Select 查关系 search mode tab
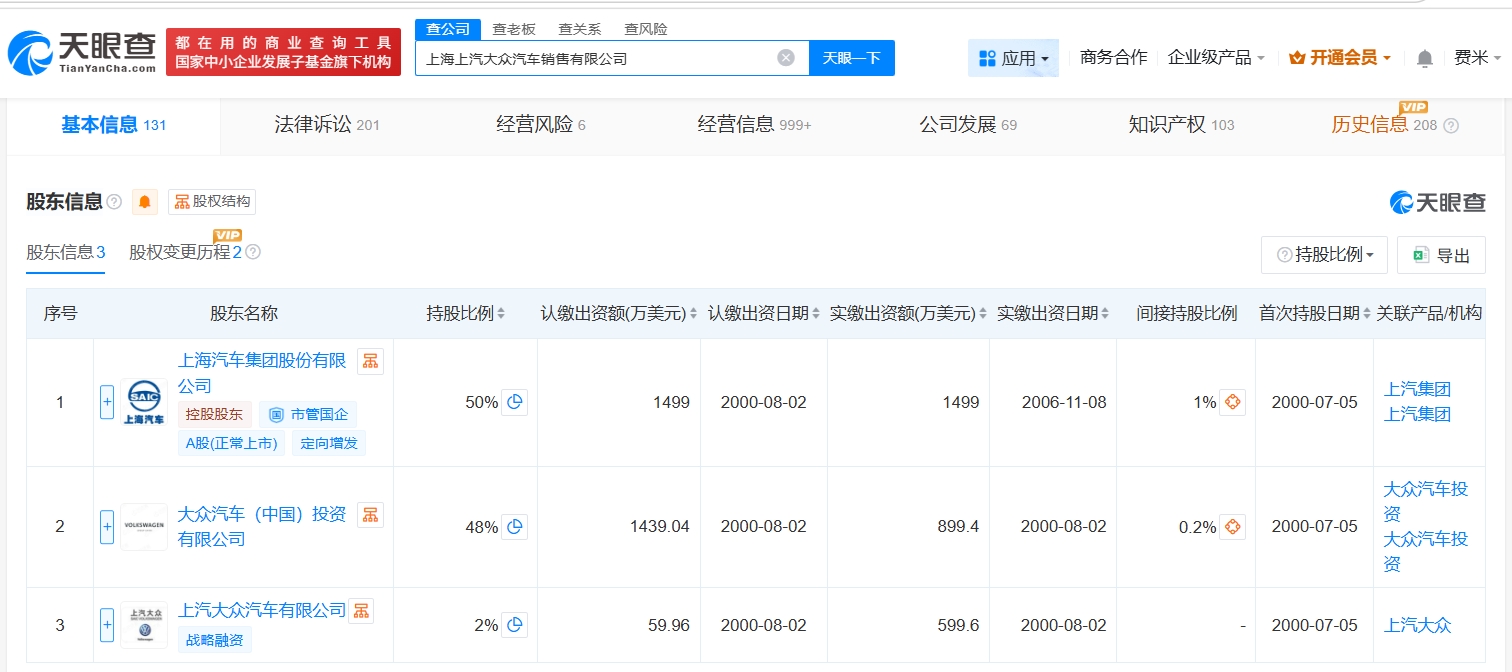This screenshot has width=1512, height=672. (580, 29)
